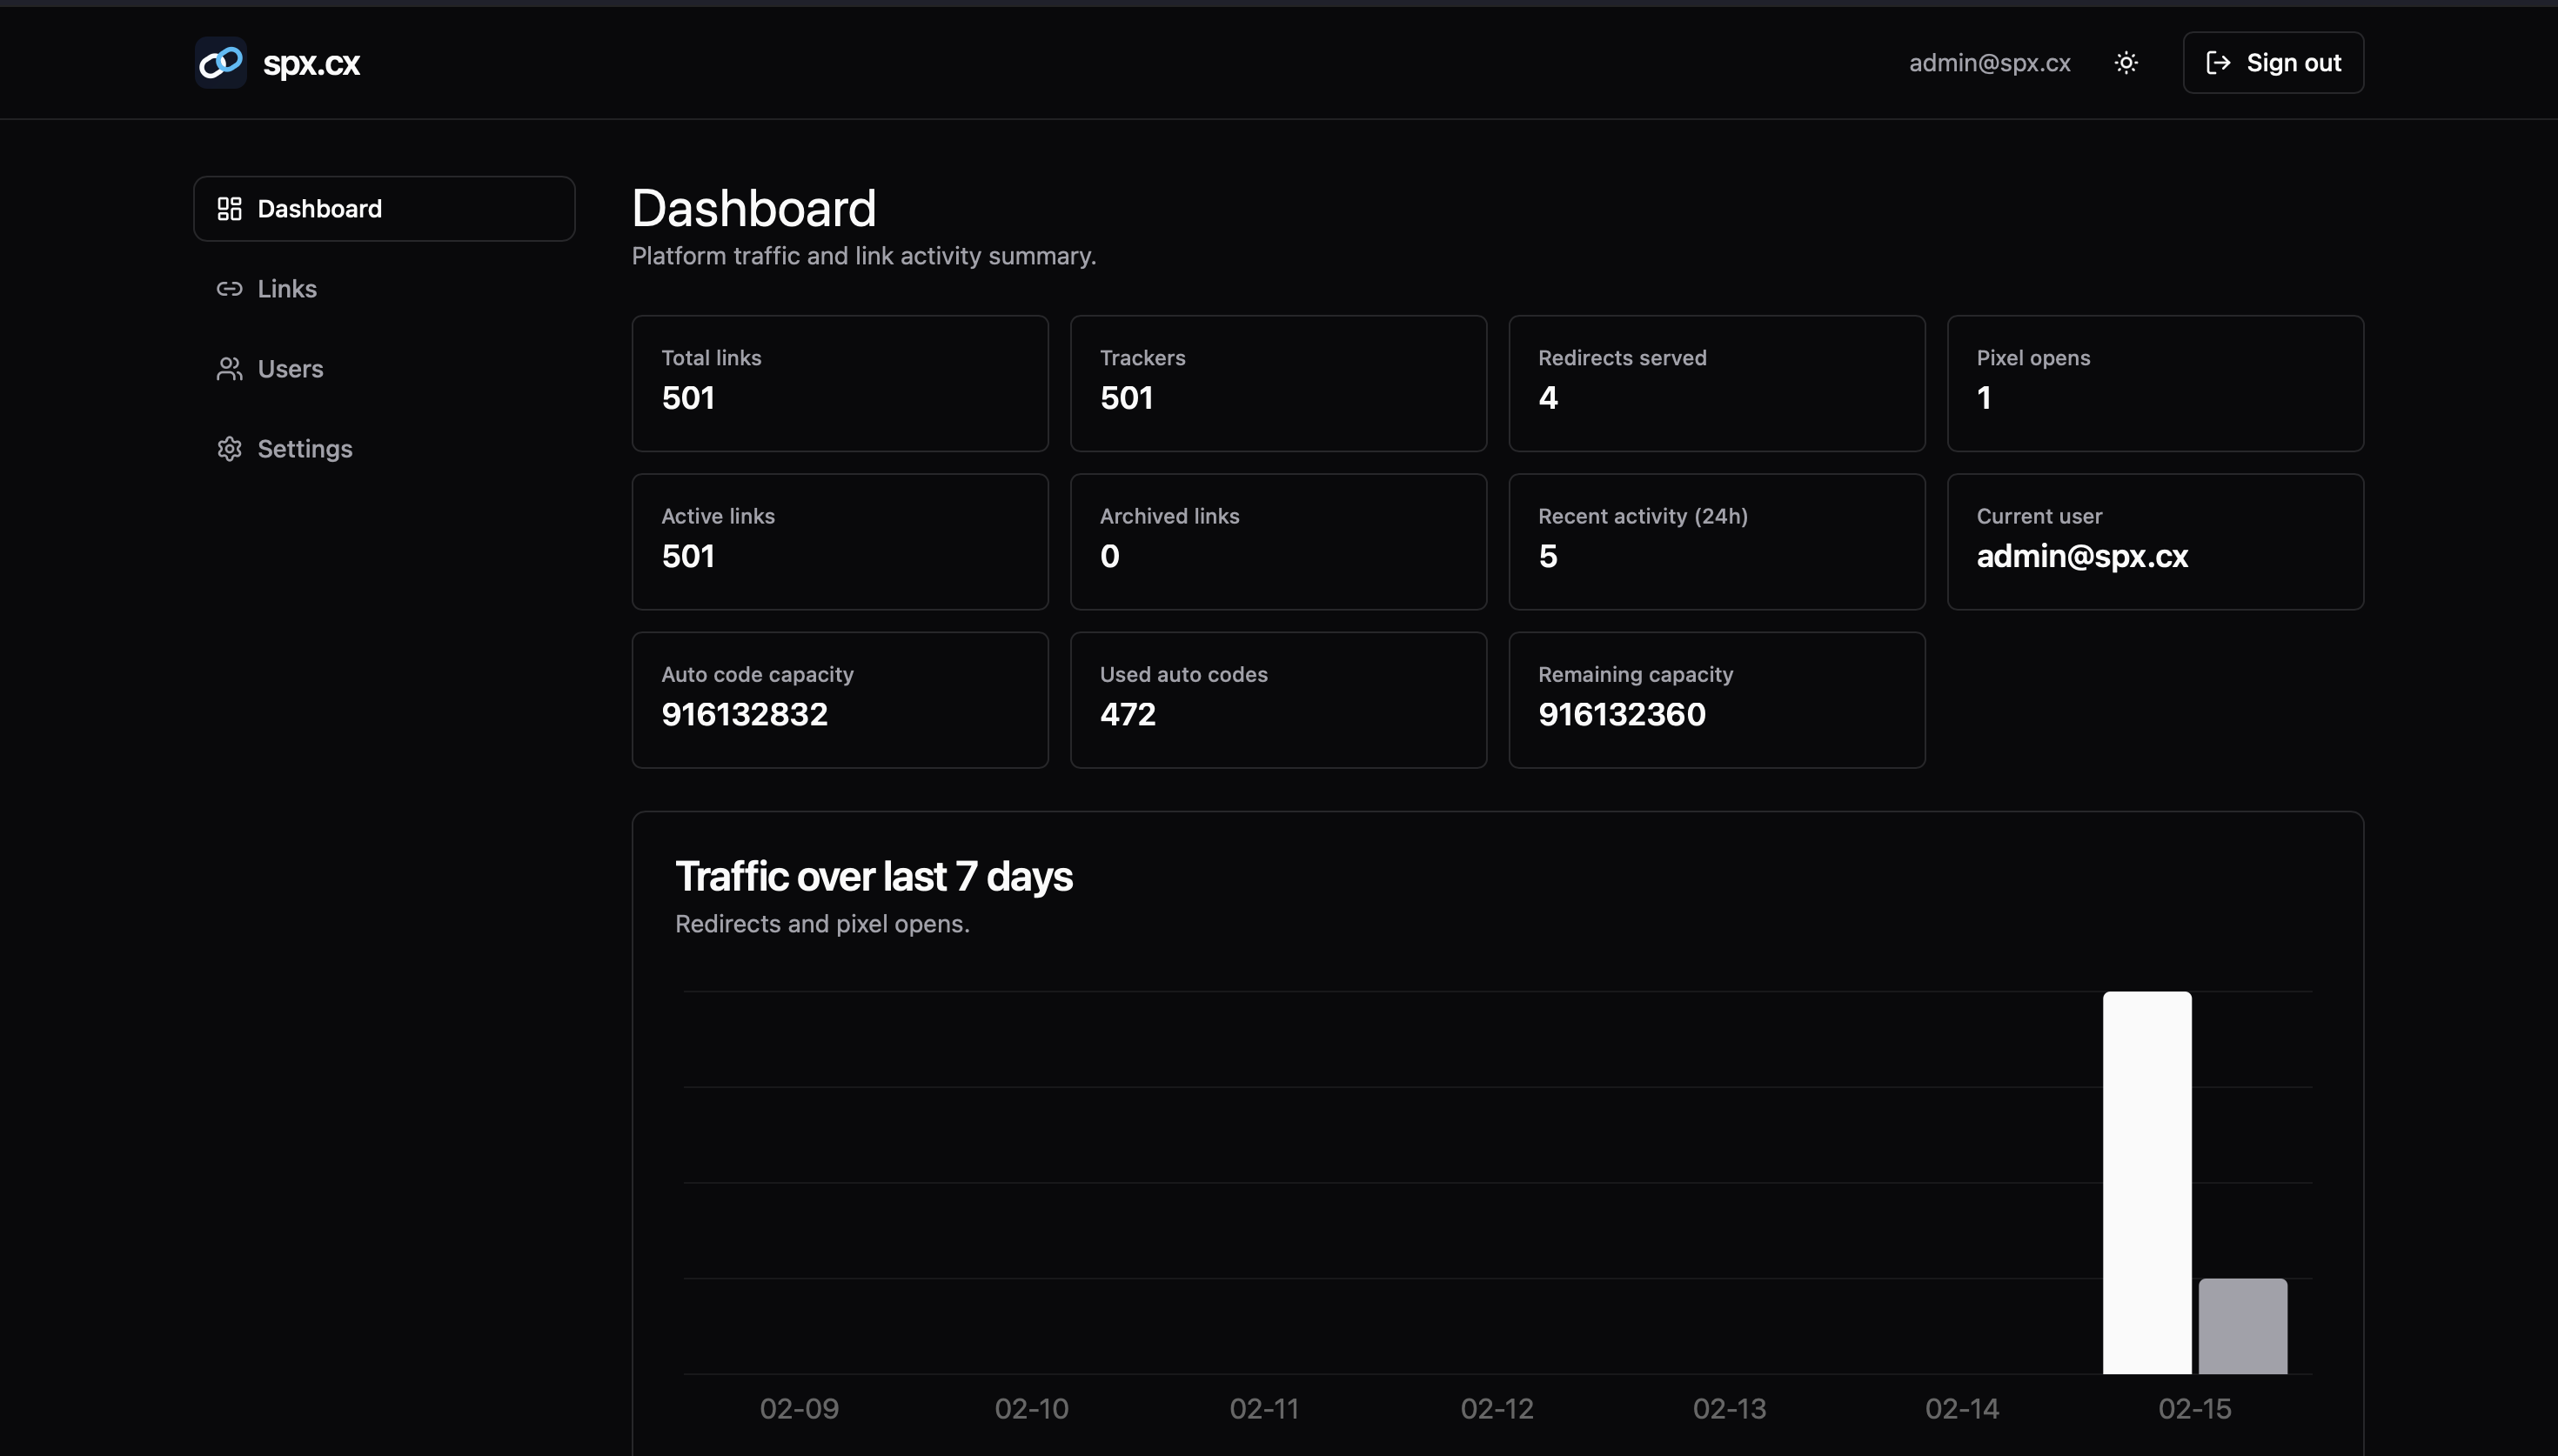
Task: Click the admin@spx.cx account label
Action: click(x=1989, y=62)
